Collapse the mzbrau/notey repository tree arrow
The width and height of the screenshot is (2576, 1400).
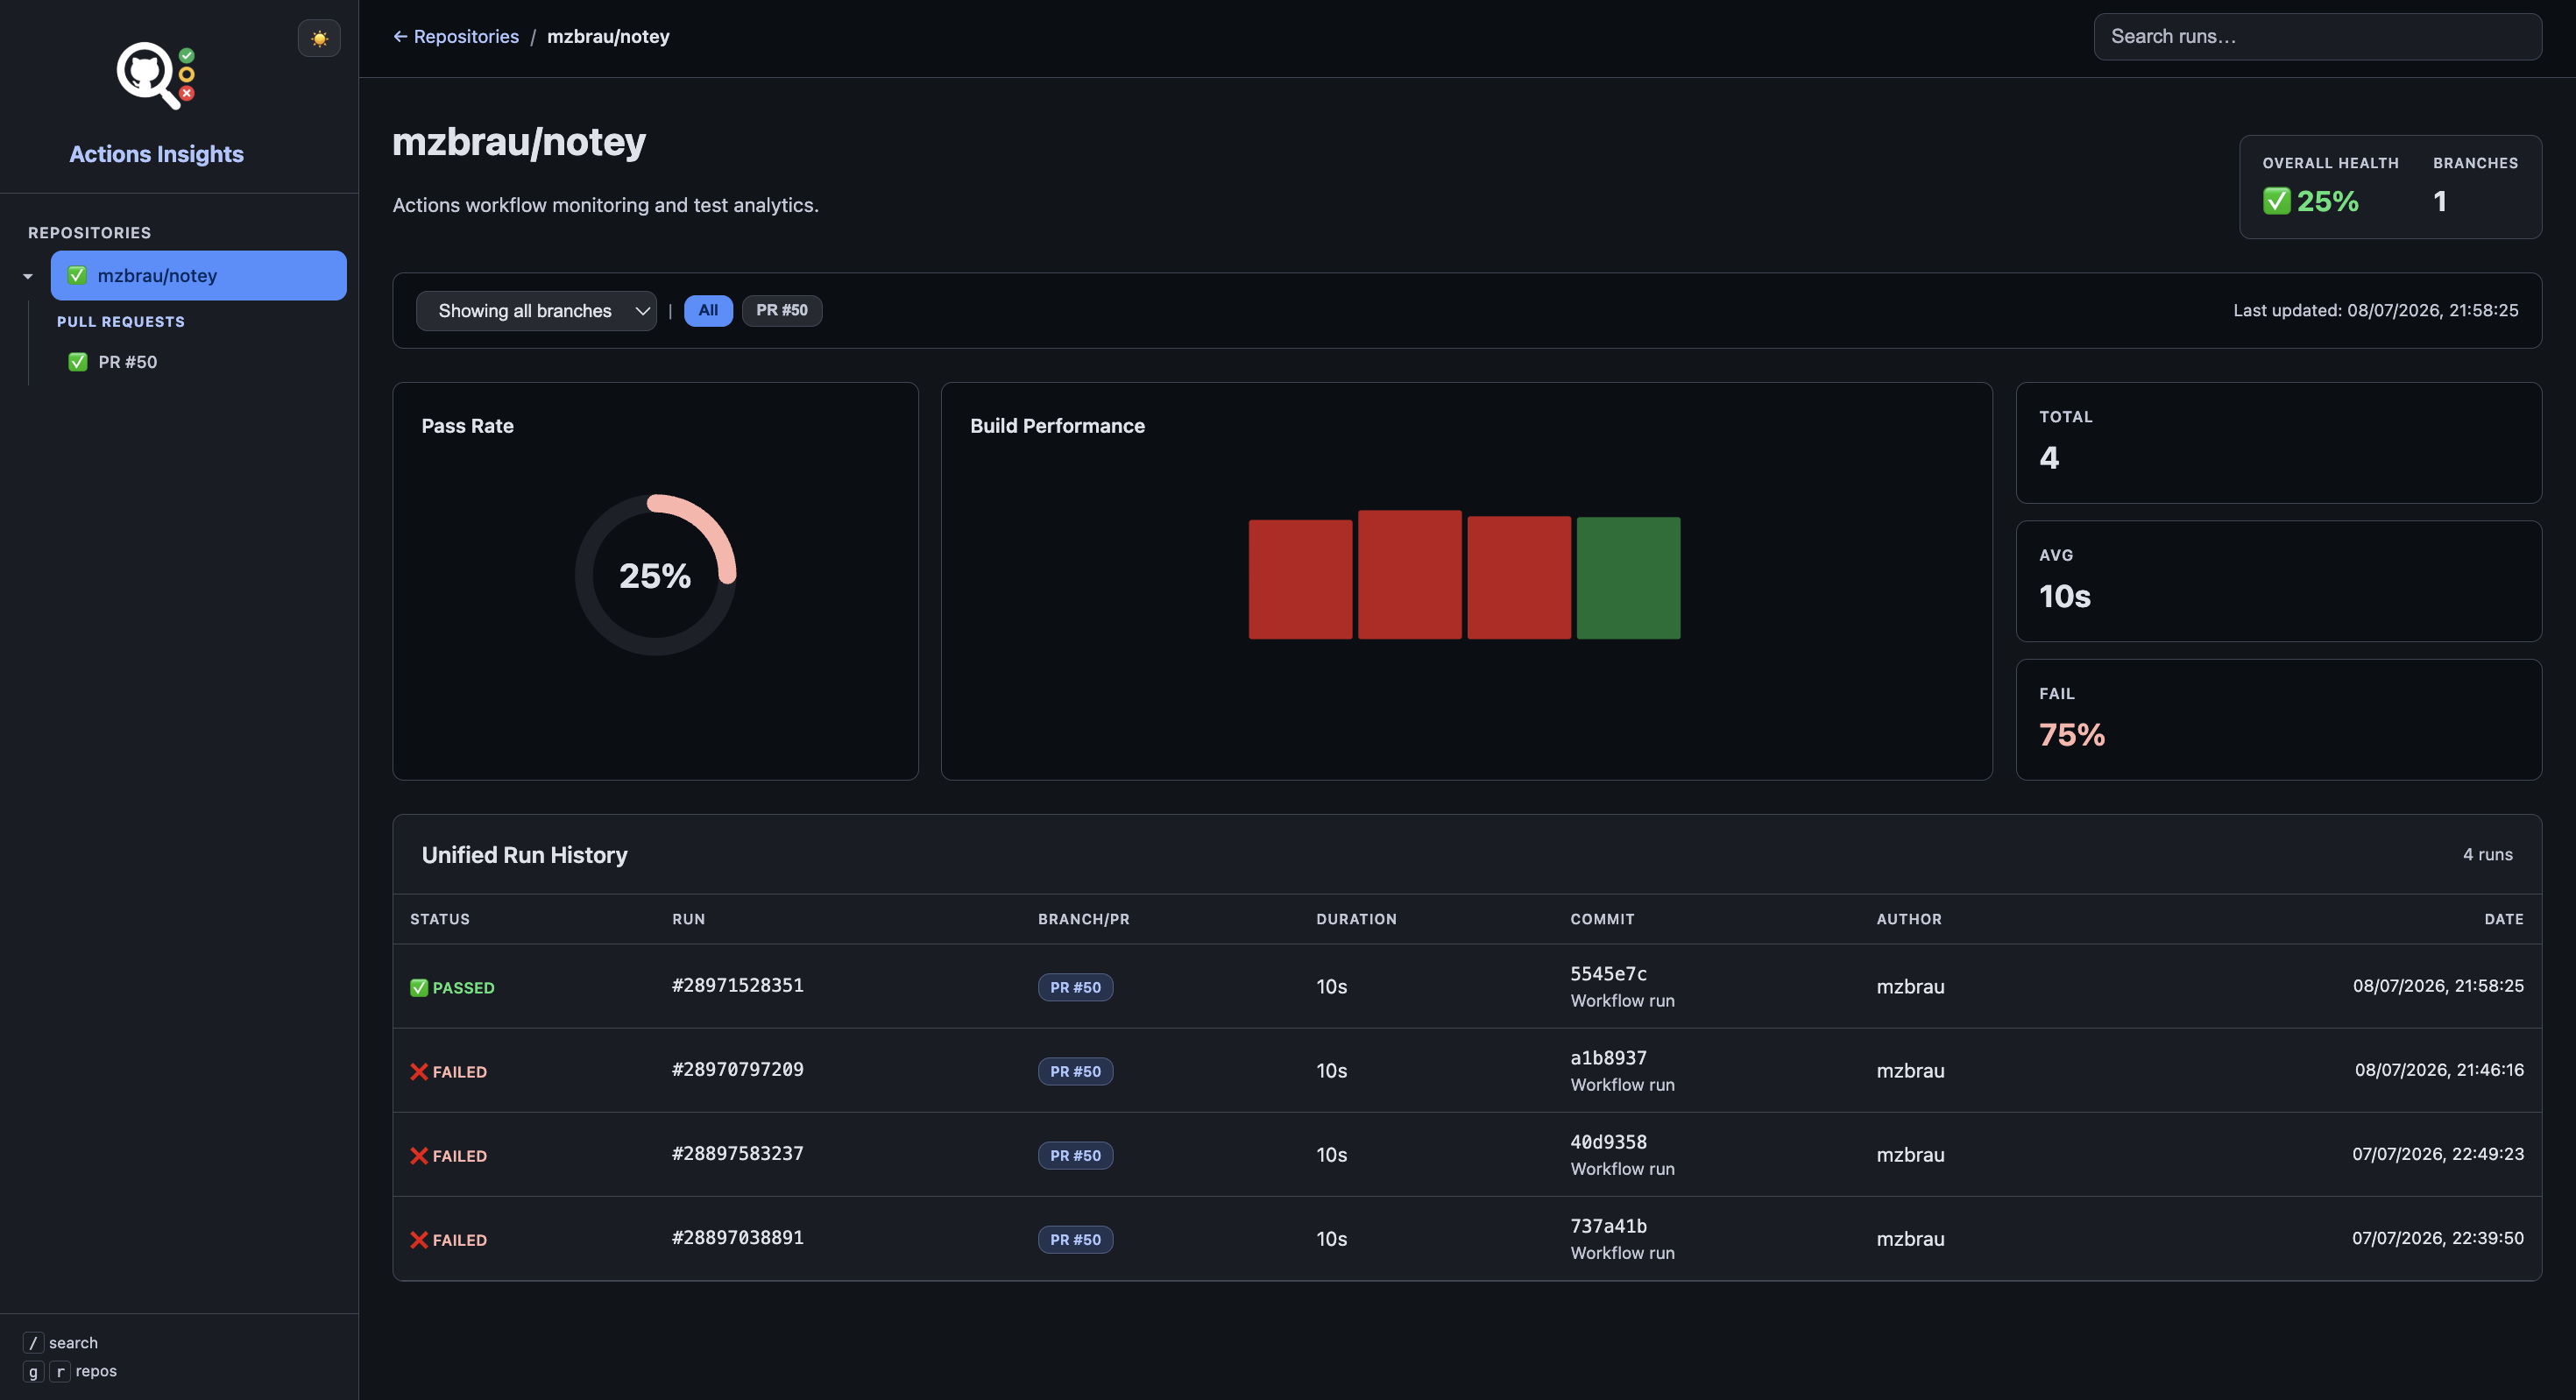click(28, 276)
